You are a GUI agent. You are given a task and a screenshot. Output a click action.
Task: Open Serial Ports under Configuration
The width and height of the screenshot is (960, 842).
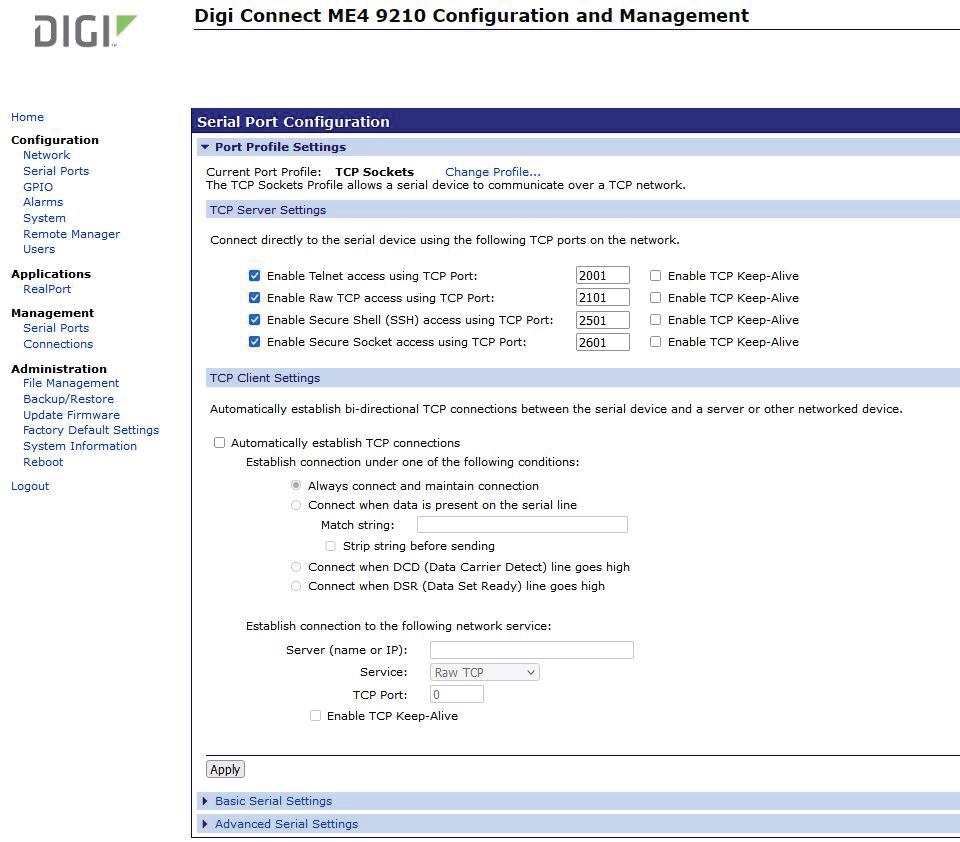pyautogui.click(x=56, y=171)
